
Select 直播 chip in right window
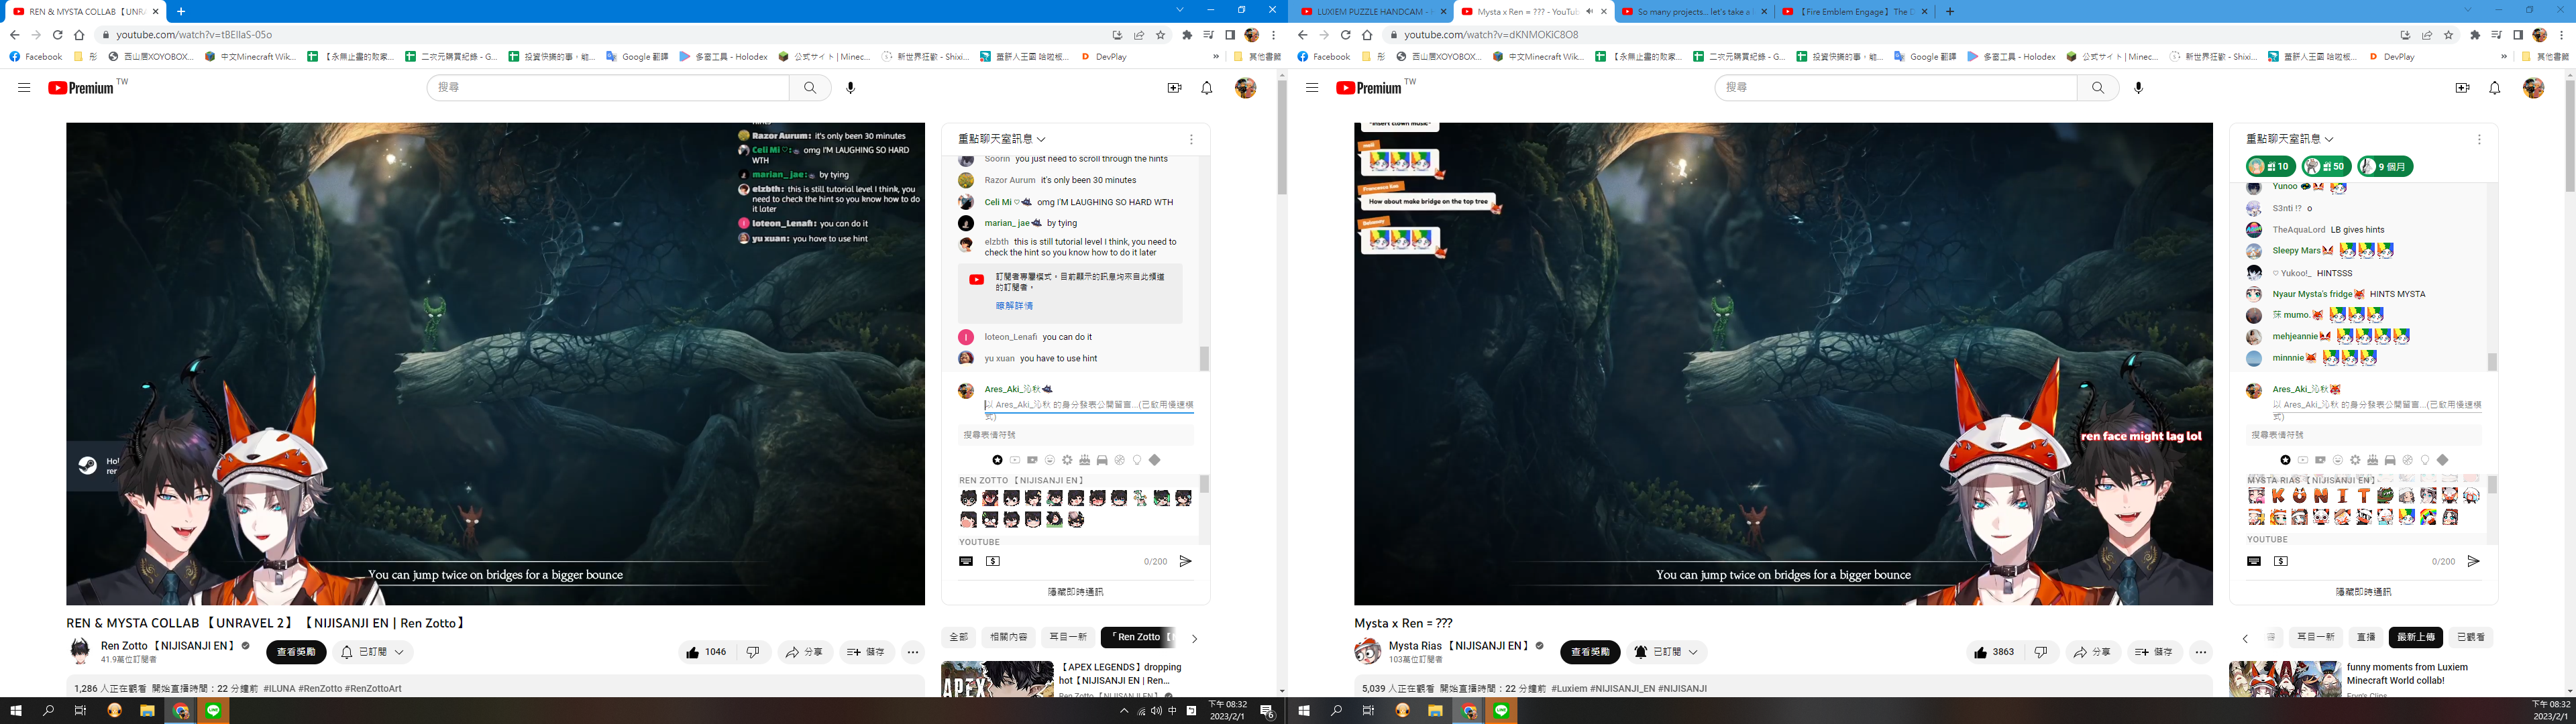tap(2366, 637)
